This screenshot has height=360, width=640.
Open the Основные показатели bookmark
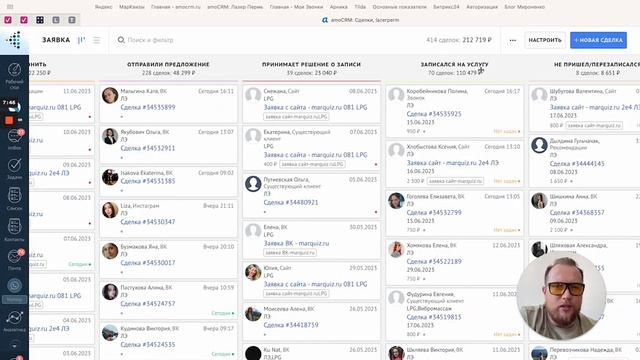click(x=400, y=7)
